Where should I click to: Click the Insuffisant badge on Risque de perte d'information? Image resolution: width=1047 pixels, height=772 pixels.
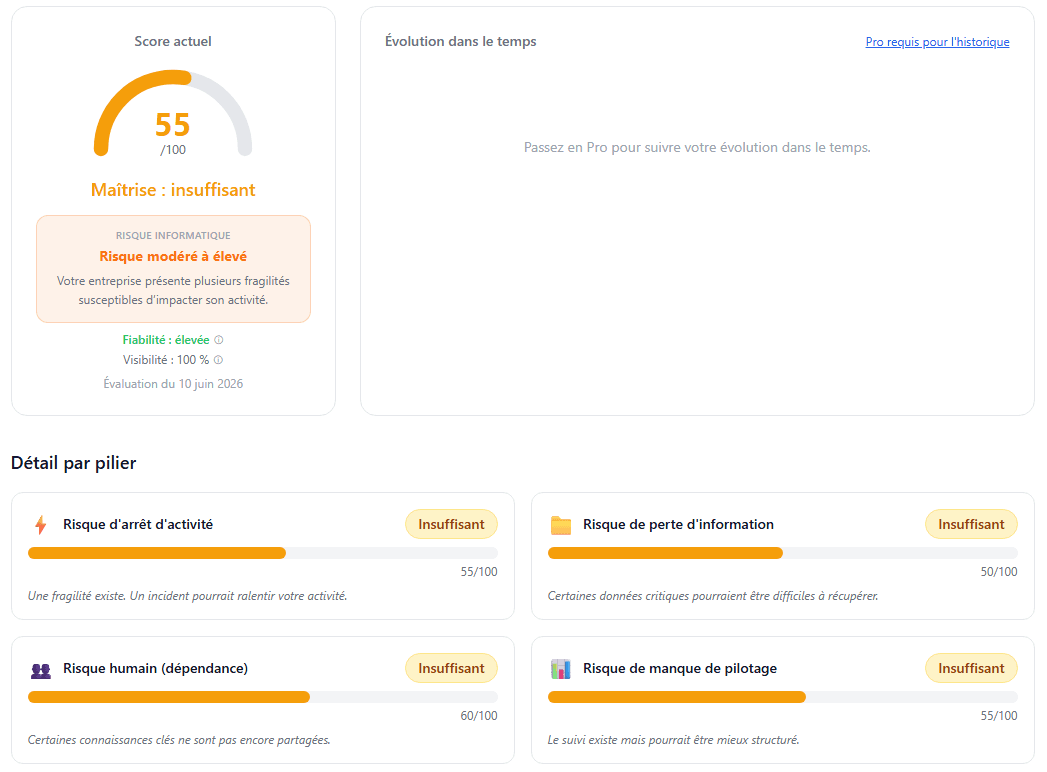[971, 524]
